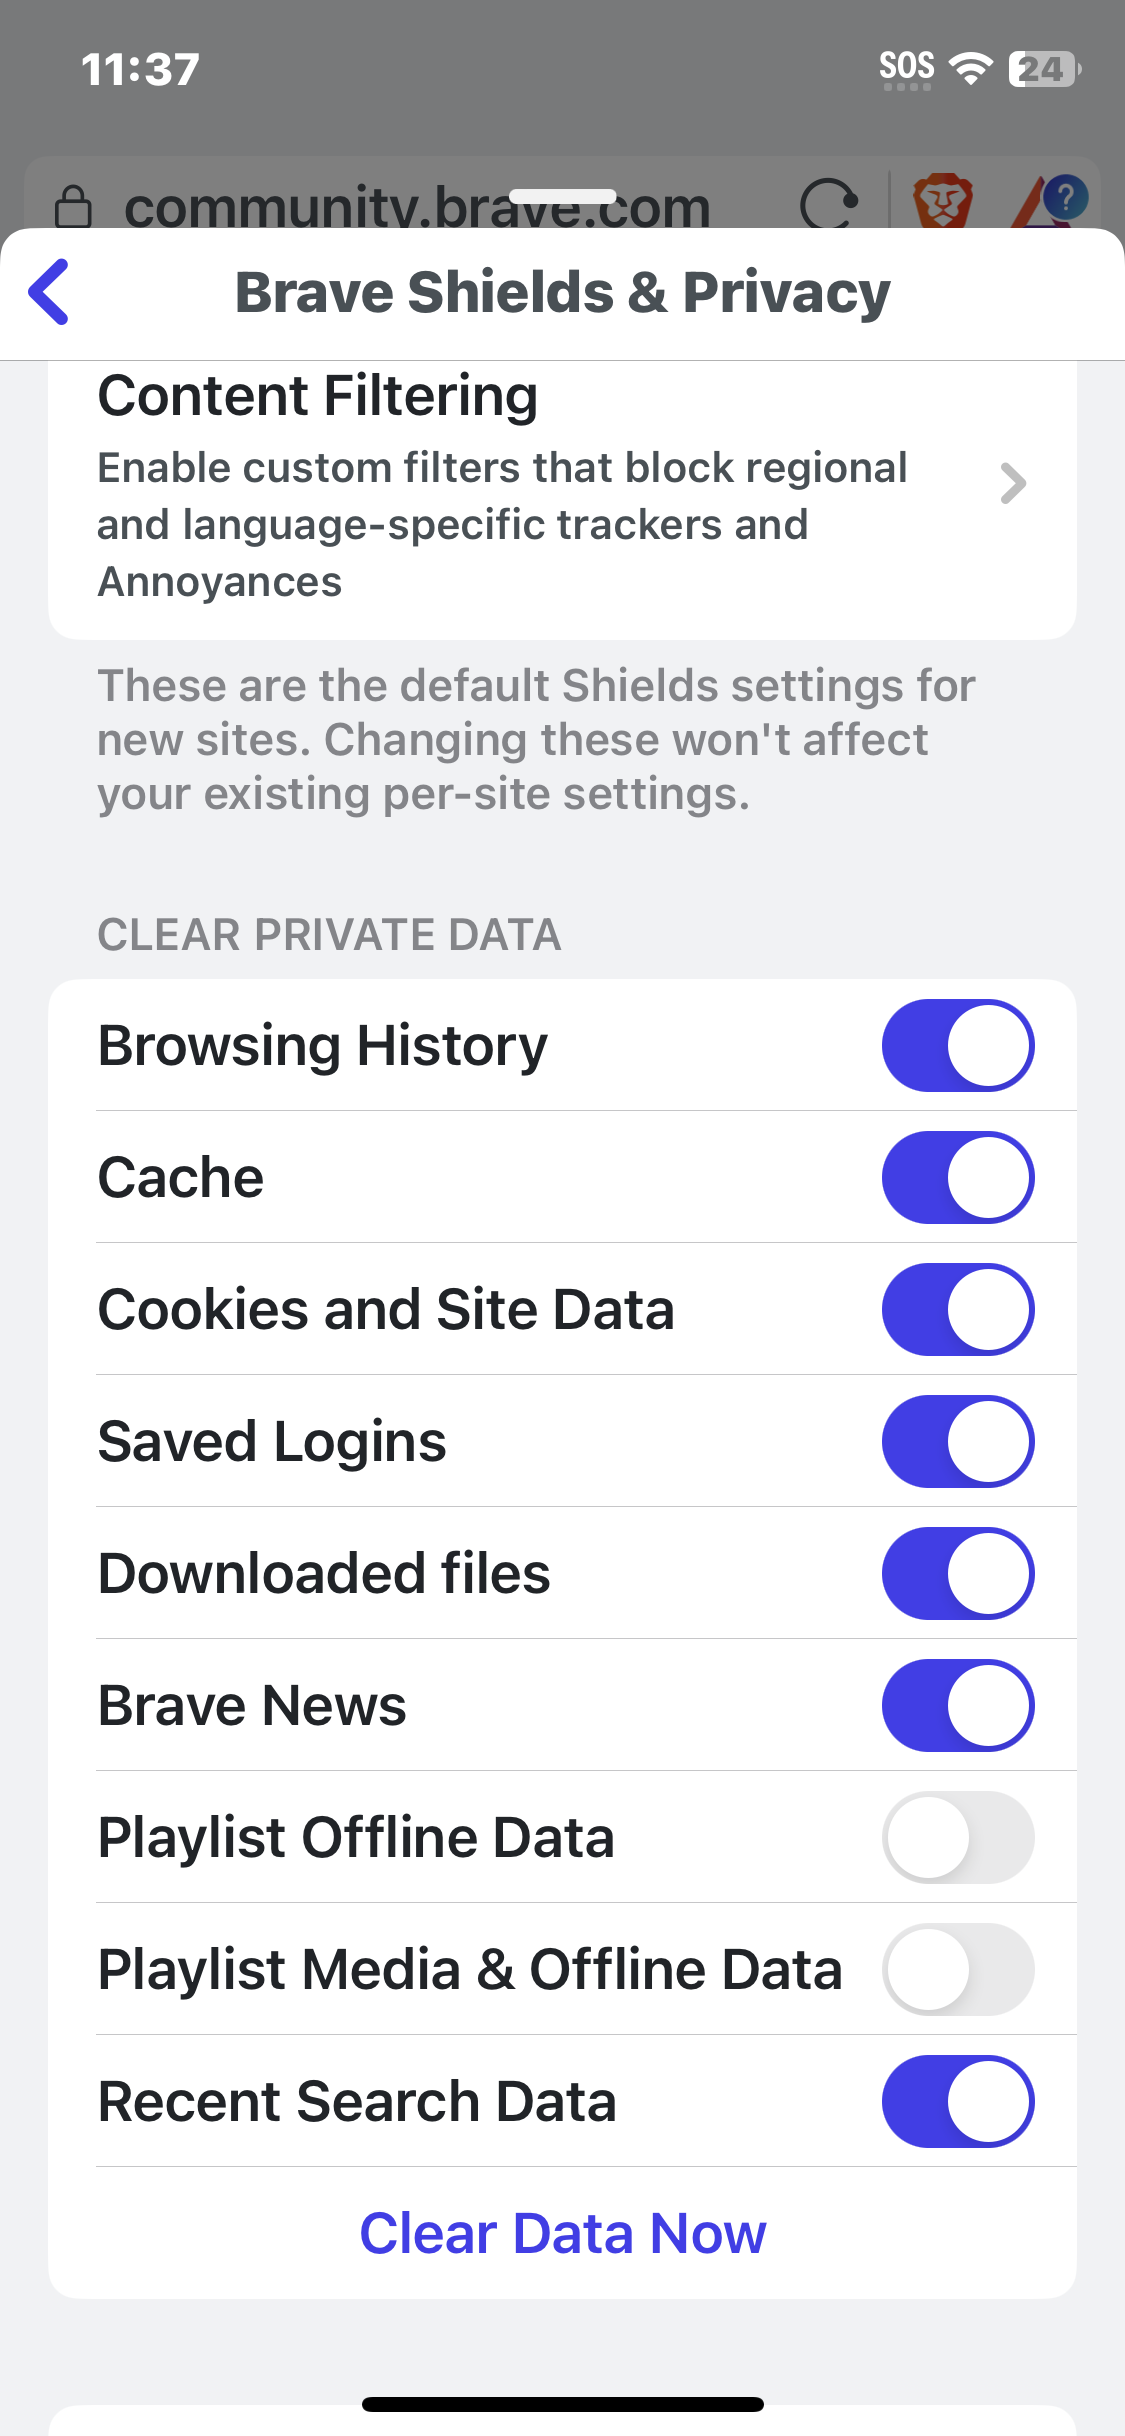Tap the Clear Data Now button

(x=562, y=2233)
